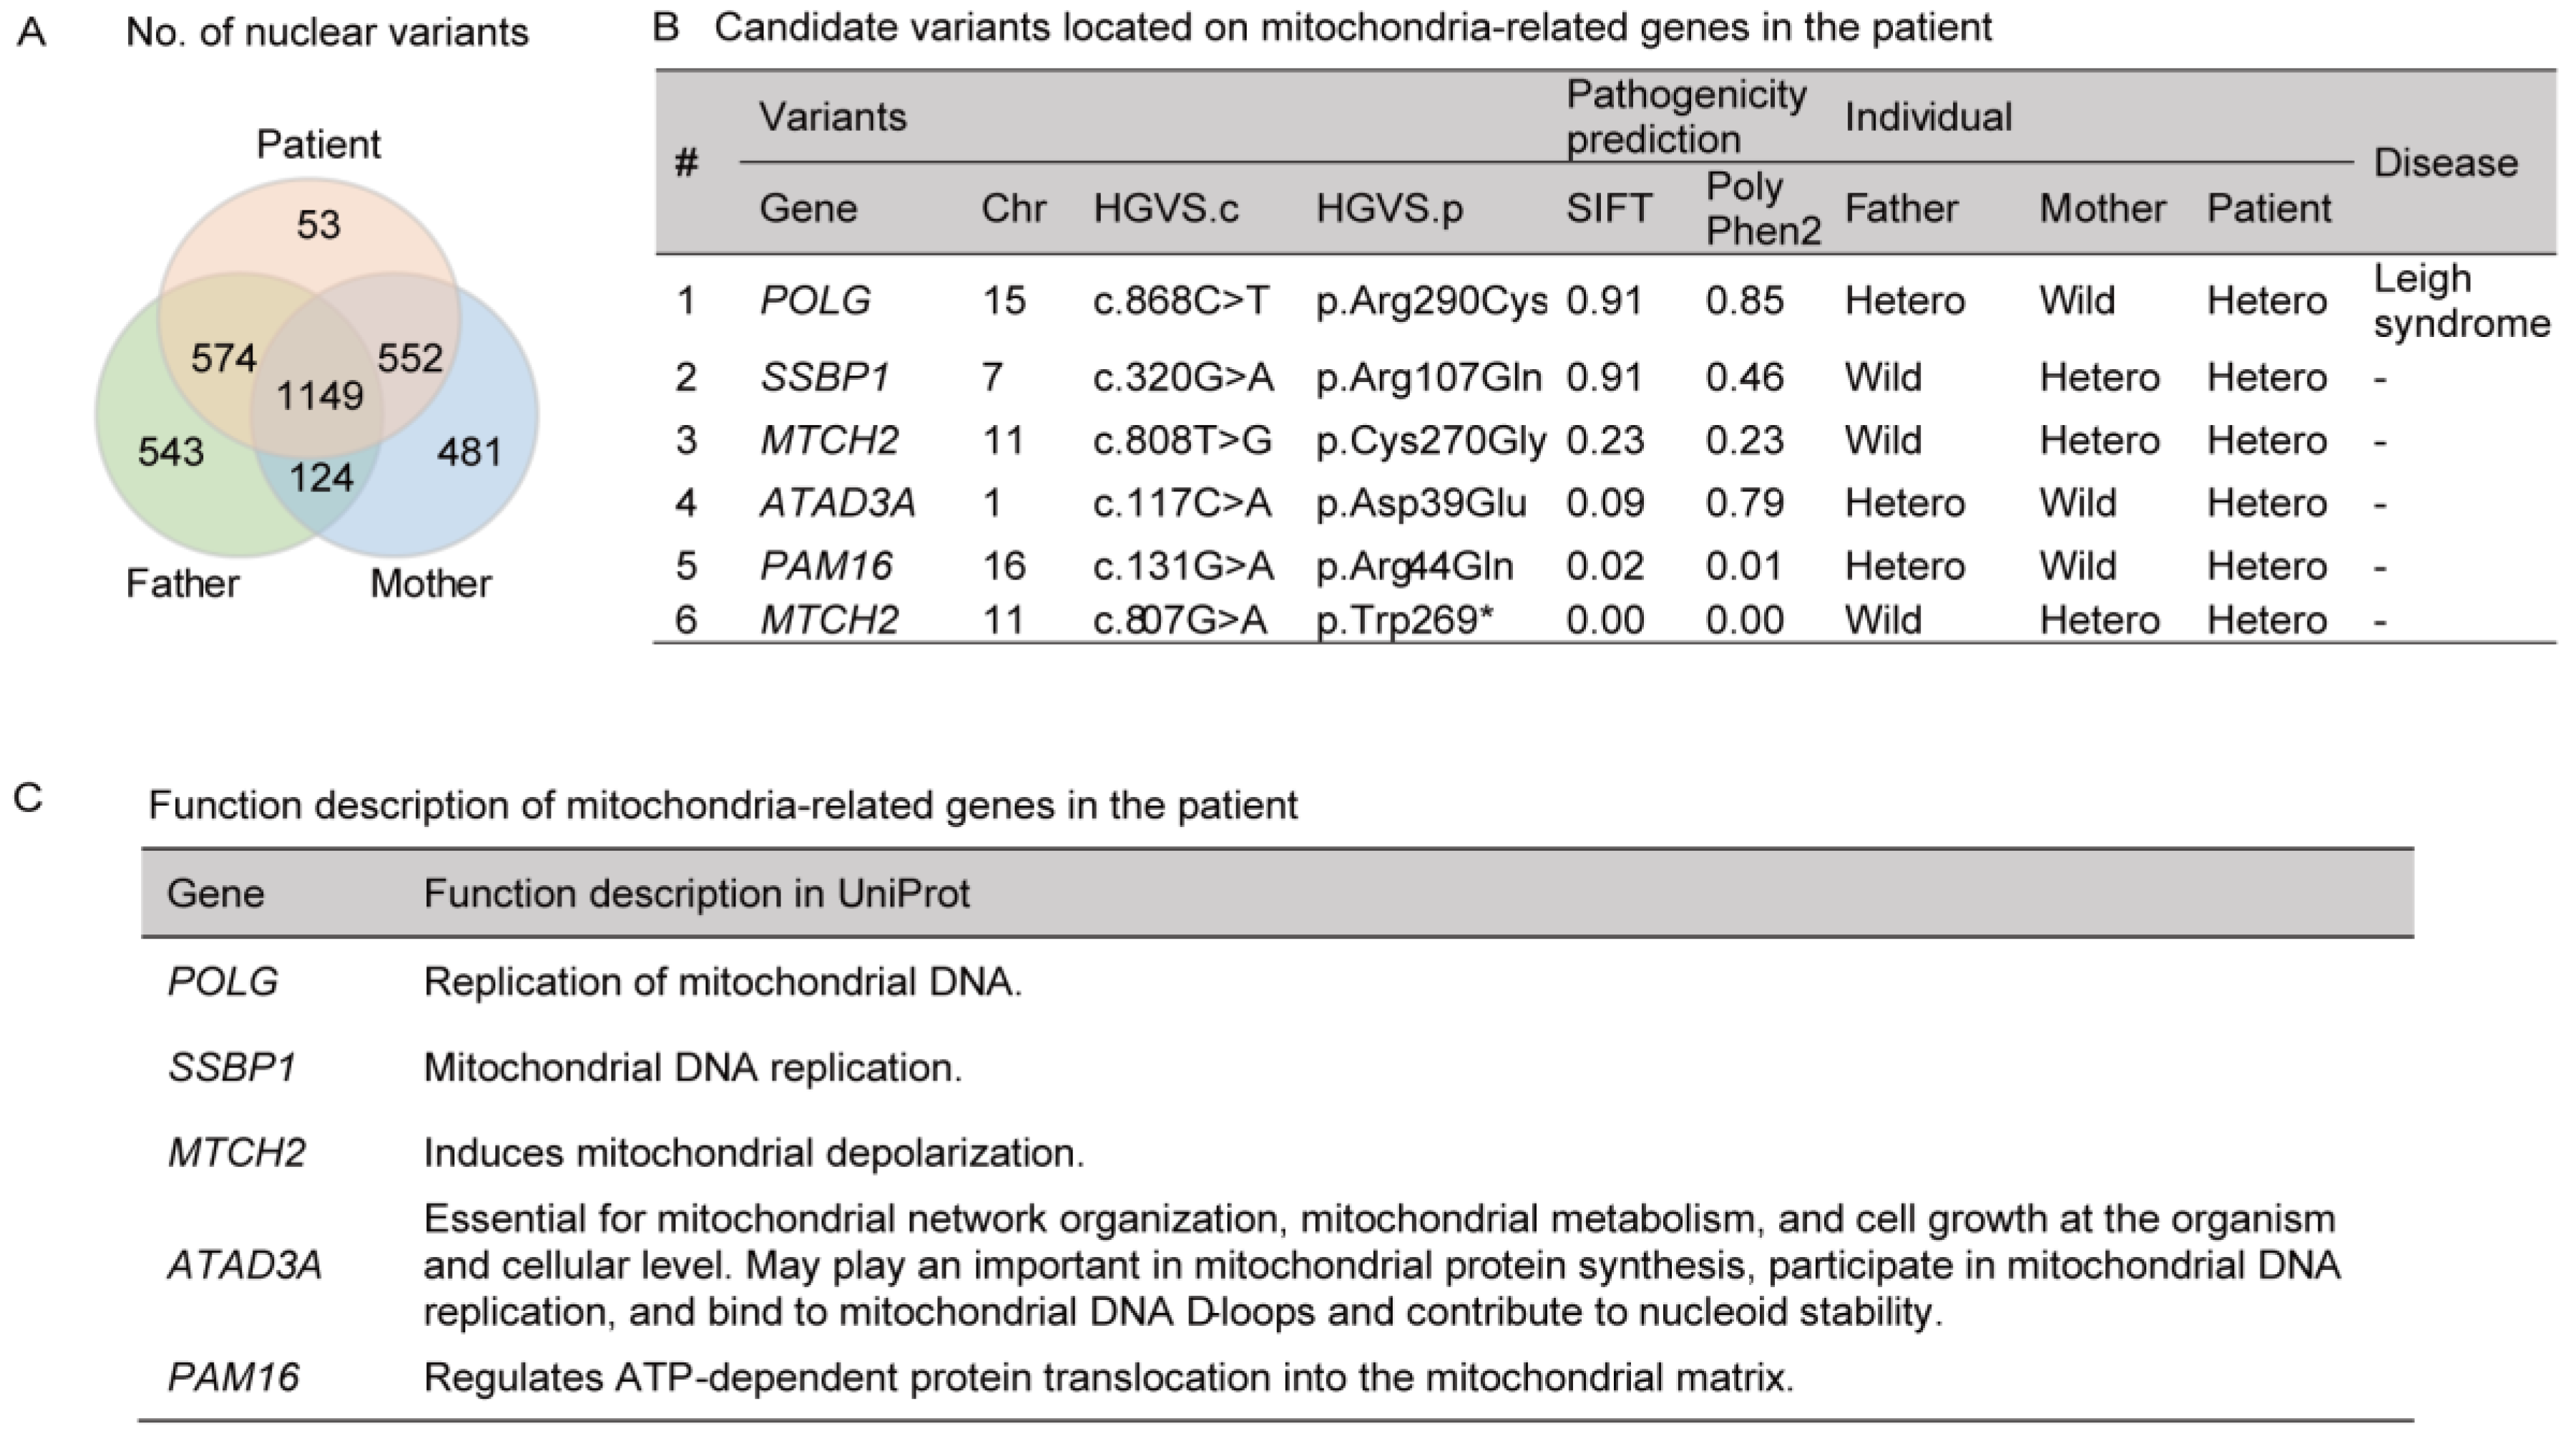Select the Function description in UniProt header

(x=696, y=893)
